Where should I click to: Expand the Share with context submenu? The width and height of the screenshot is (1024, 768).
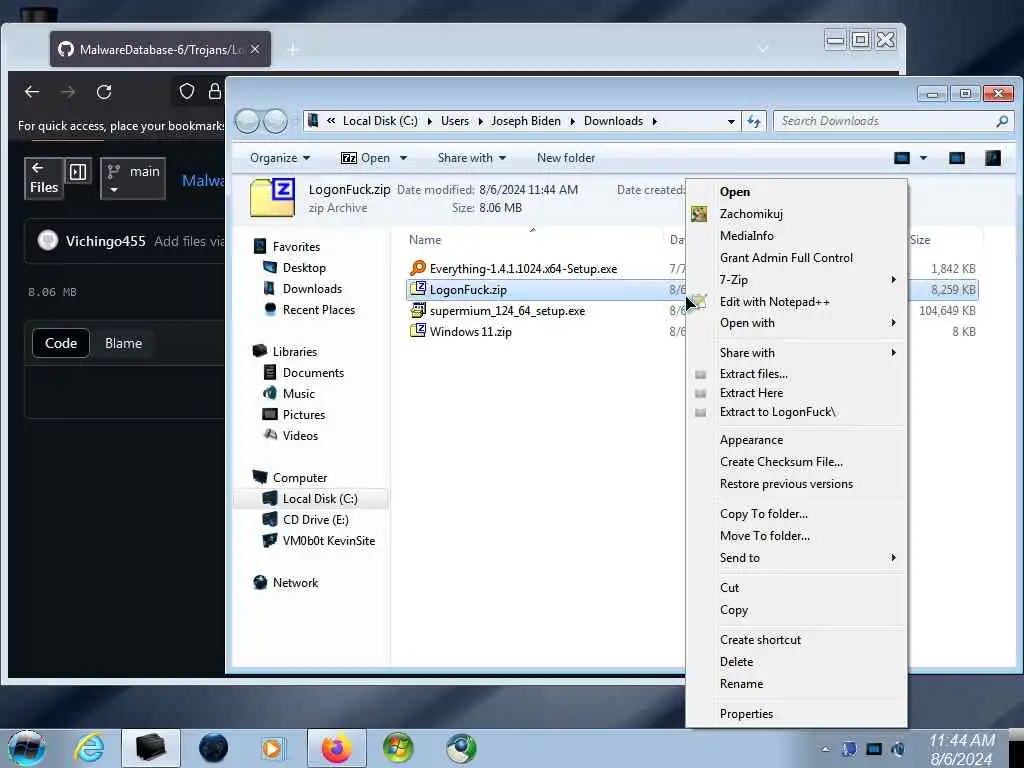click(x=797, y=353)
